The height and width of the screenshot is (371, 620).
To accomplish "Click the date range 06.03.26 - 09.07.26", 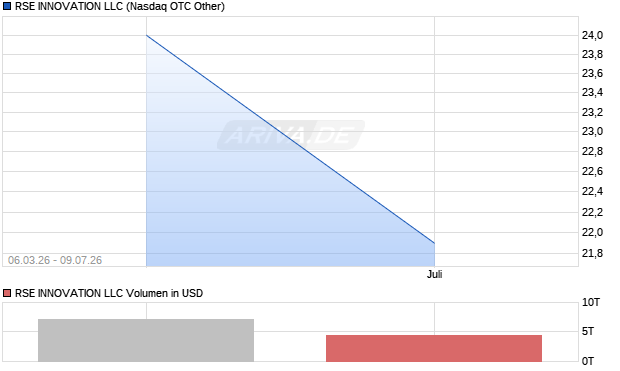I will coord(55,260).
